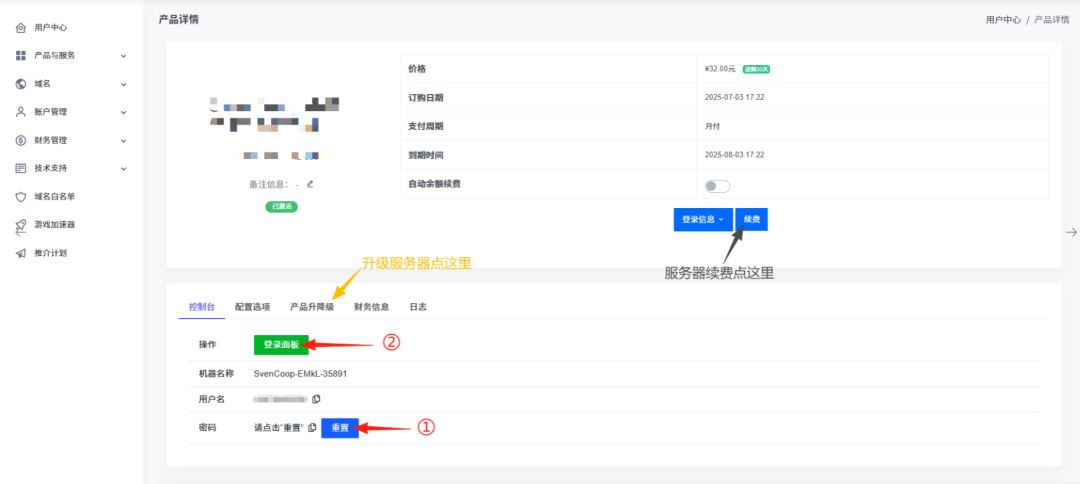Click order date 2025-07-03 17:22
This screenshot has width=1080, height=484.
pyautogui.click(x=734, y=98)
